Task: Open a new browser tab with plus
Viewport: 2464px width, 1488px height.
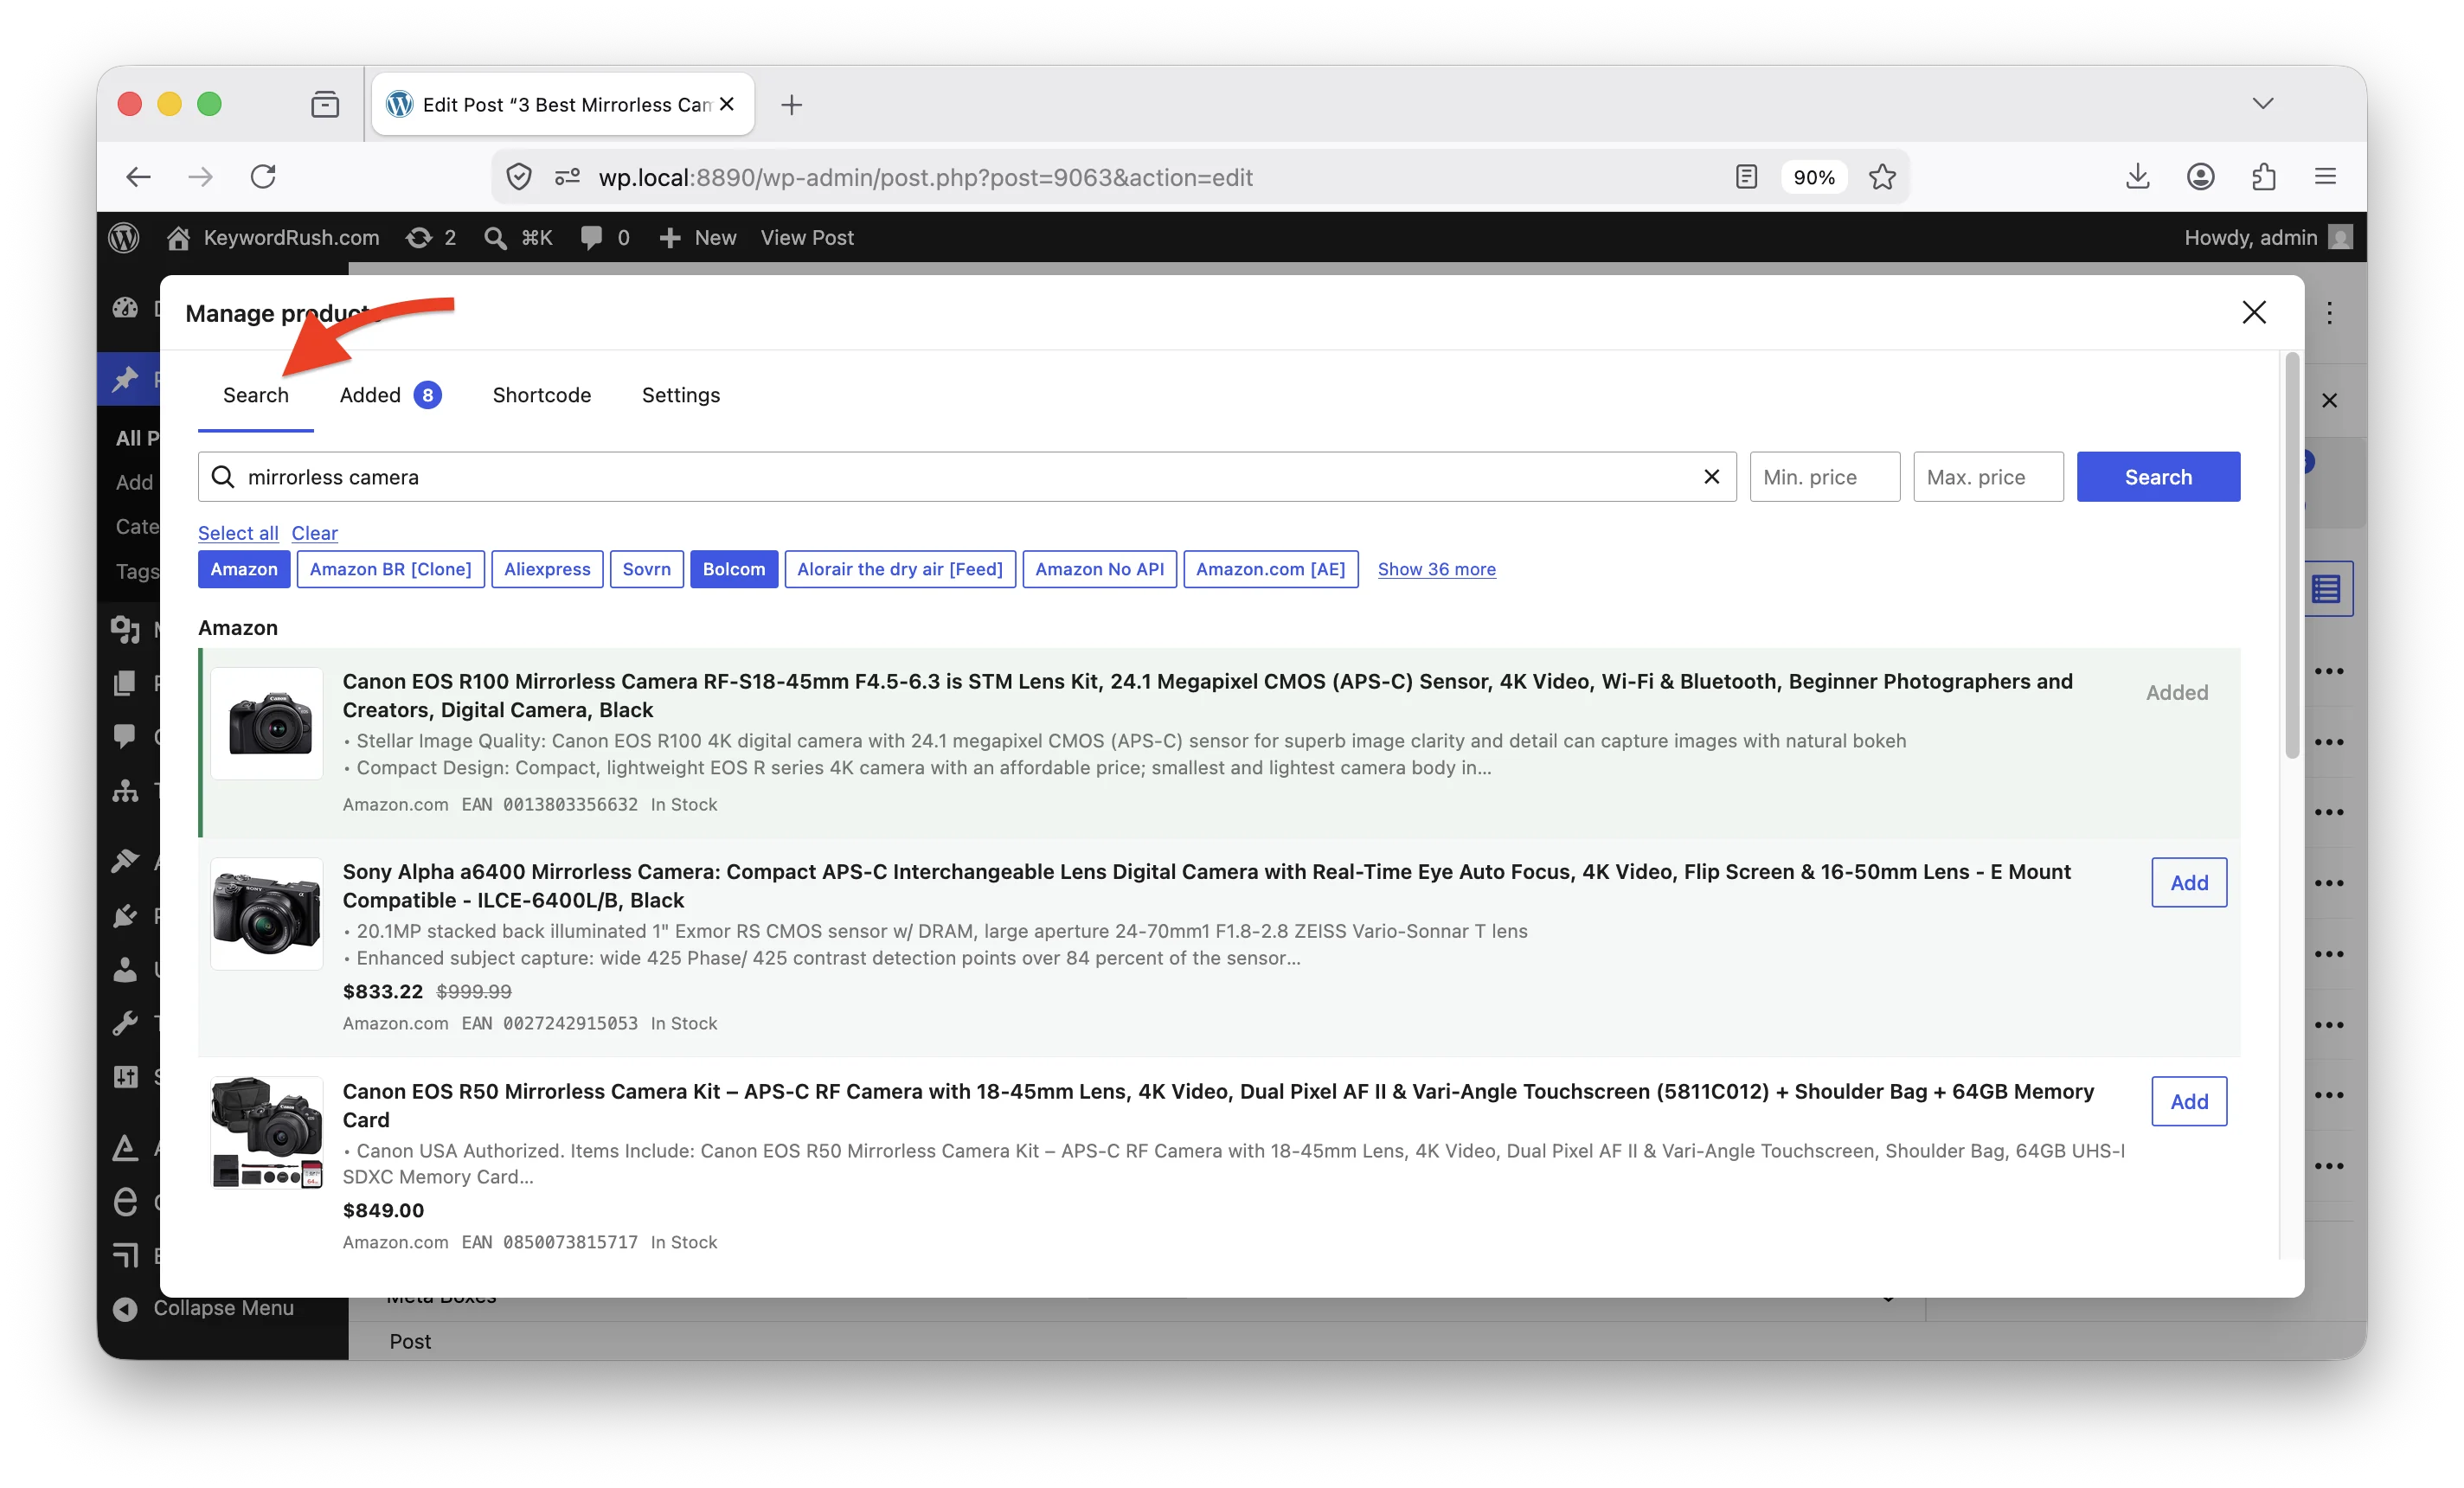Action: (x=791, y=104)
